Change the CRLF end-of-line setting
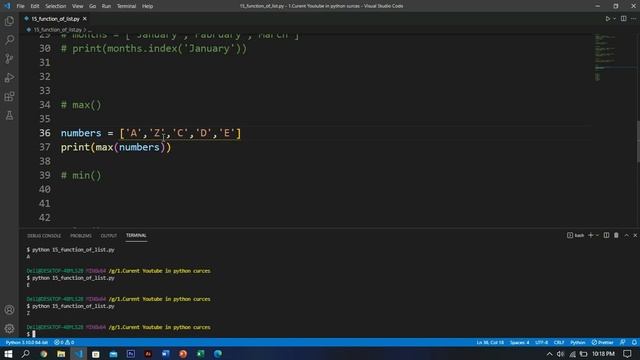 coord(559,342)
